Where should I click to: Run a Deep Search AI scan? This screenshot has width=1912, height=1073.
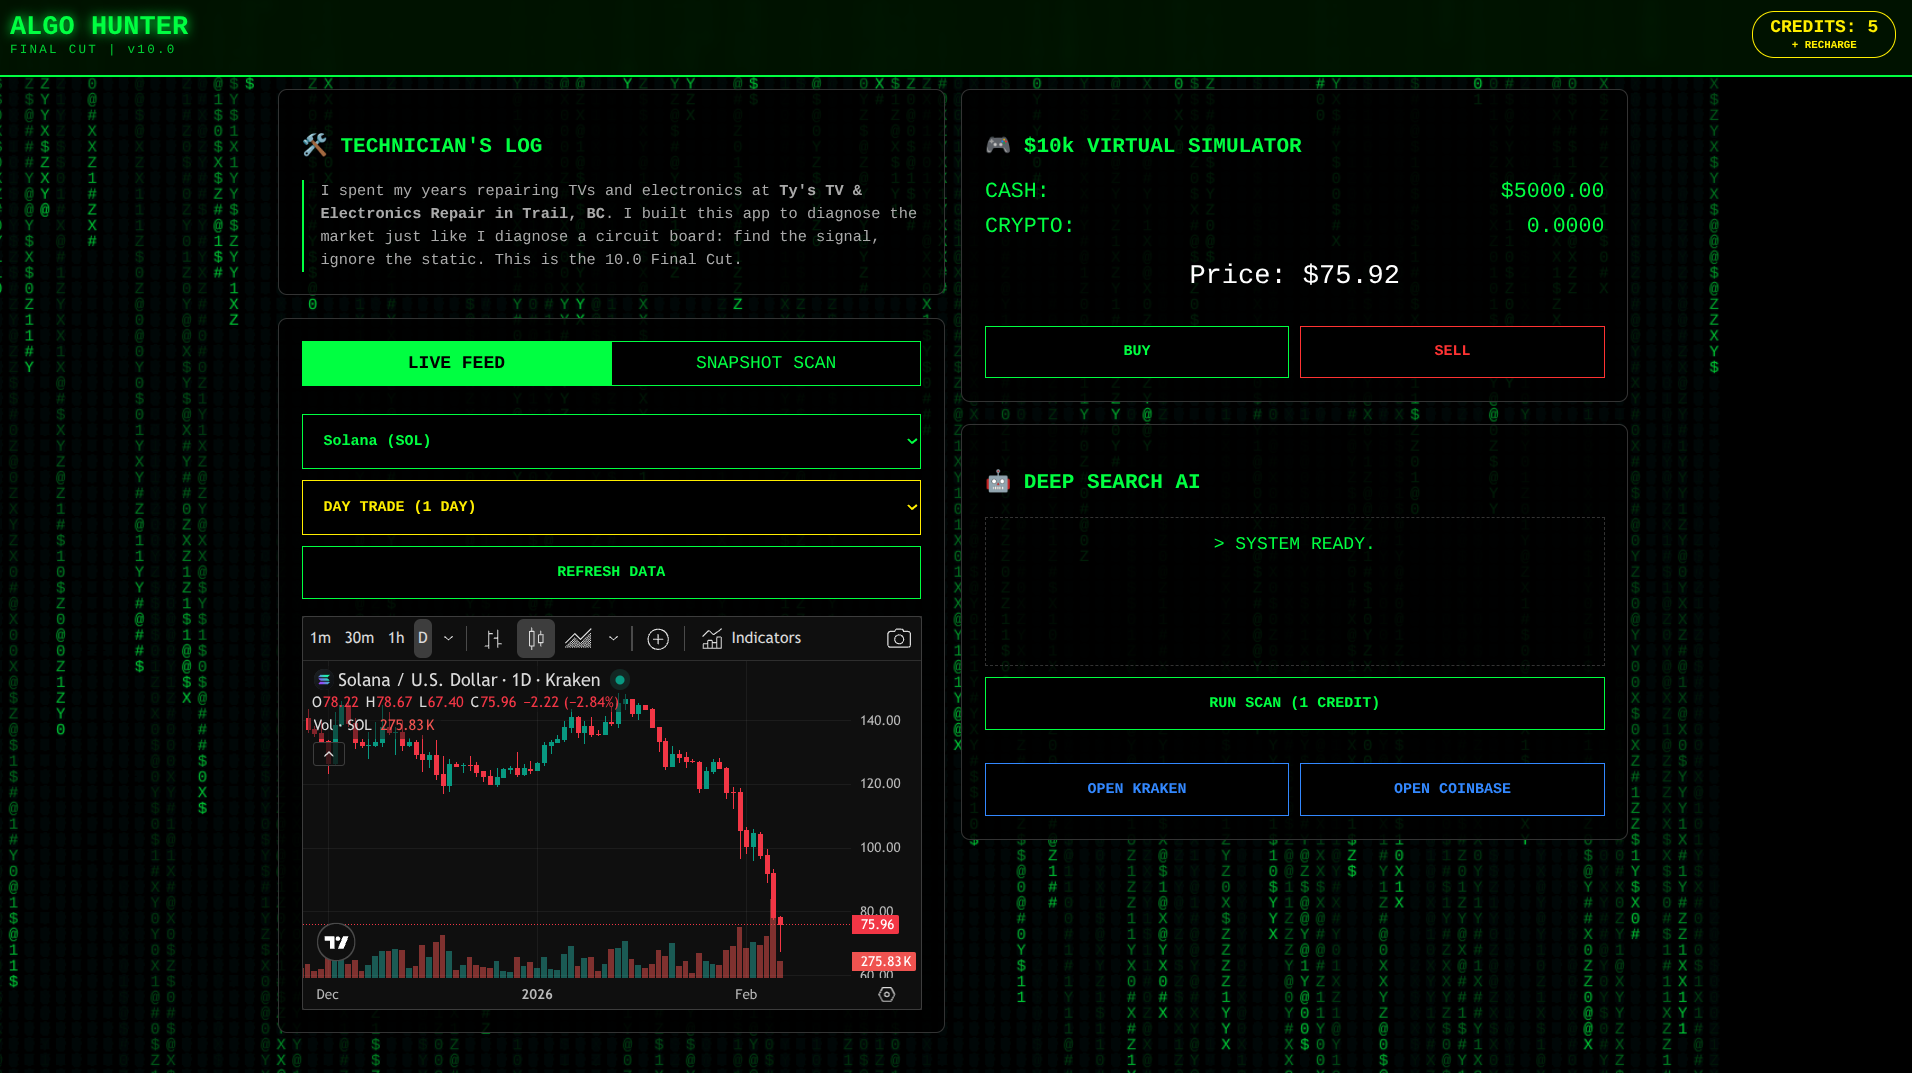click(x=1294, y=702)
